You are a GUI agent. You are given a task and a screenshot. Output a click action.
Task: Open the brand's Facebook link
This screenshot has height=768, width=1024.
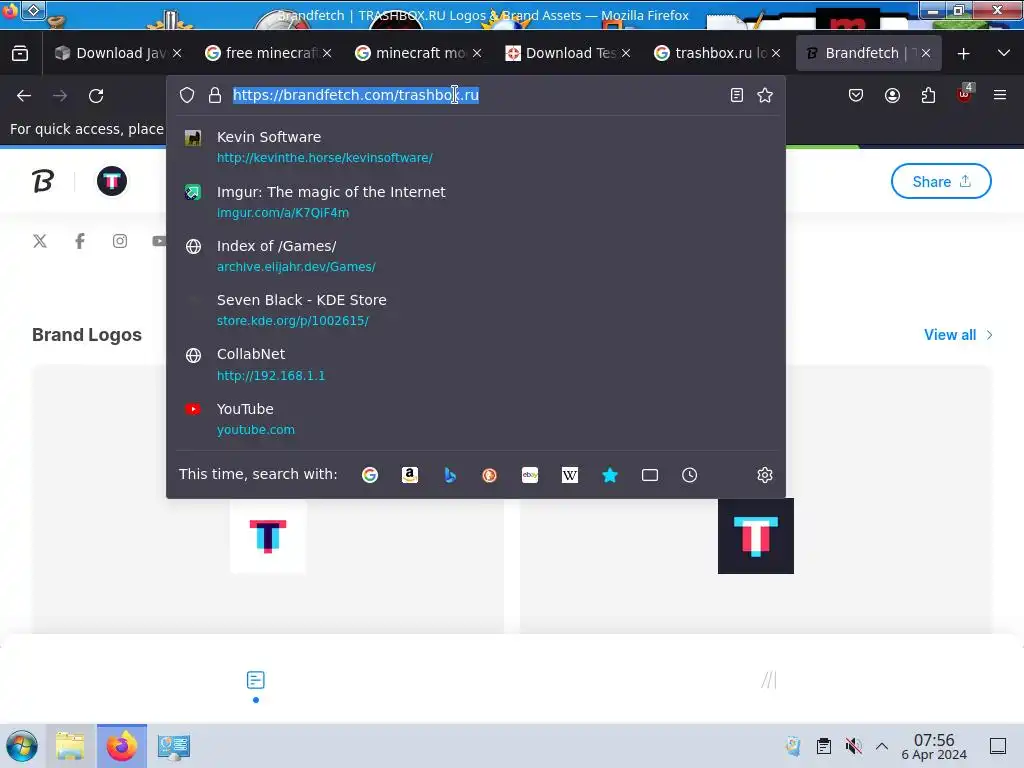[x=80, y=241]
